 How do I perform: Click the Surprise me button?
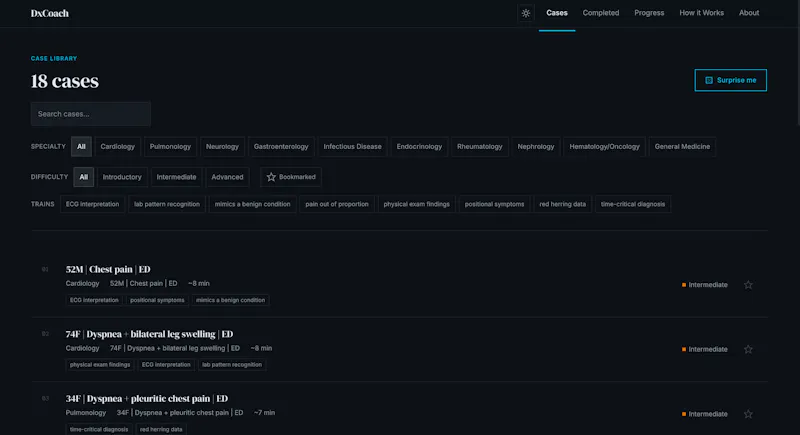click(730, 80)
